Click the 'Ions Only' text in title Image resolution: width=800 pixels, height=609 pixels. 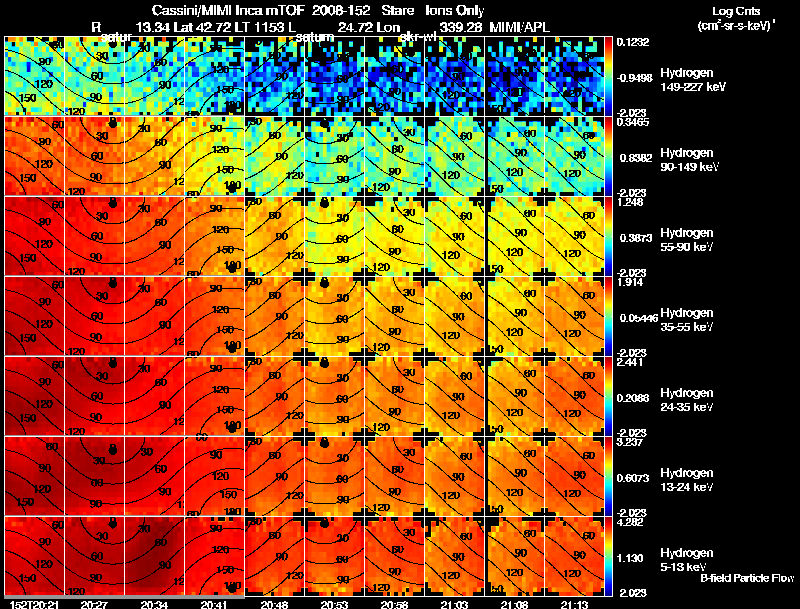(x=455, y=10)
